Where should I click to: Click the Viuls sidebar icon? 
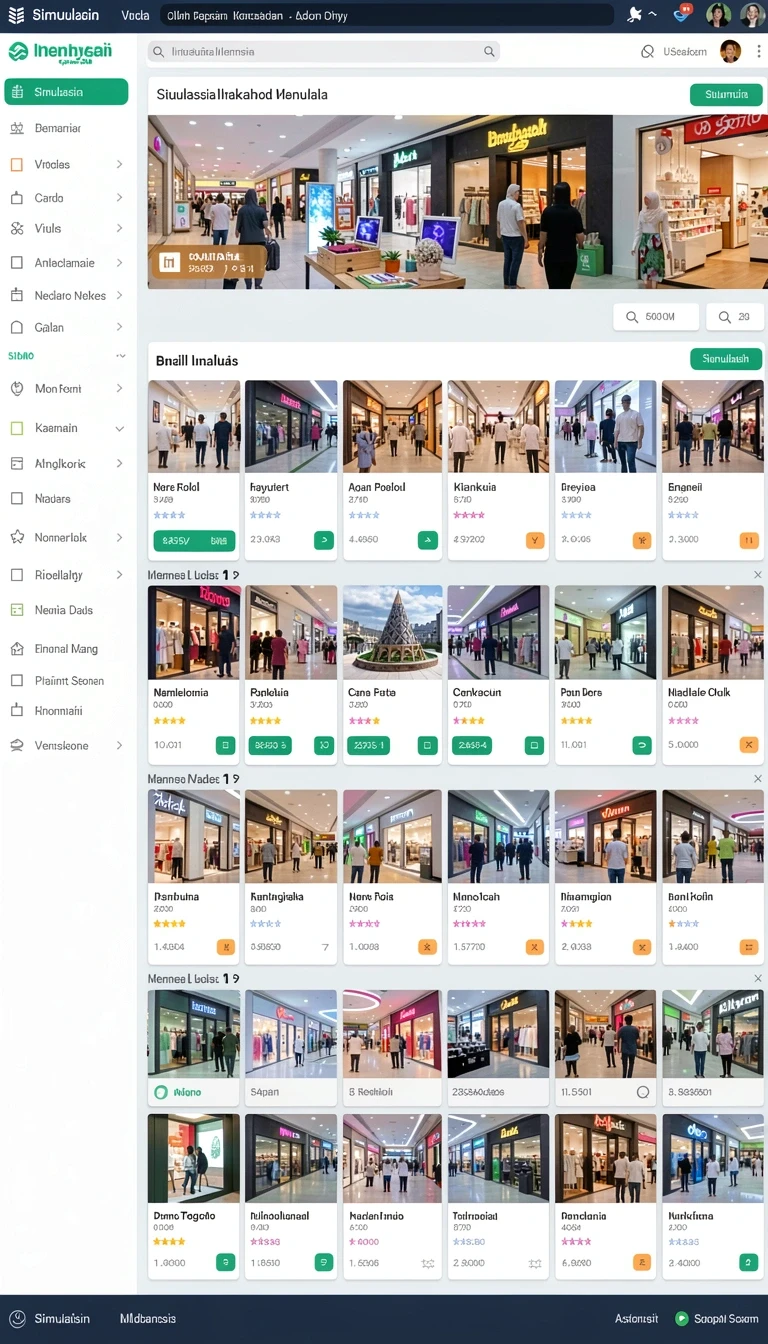tap(16, 228)
